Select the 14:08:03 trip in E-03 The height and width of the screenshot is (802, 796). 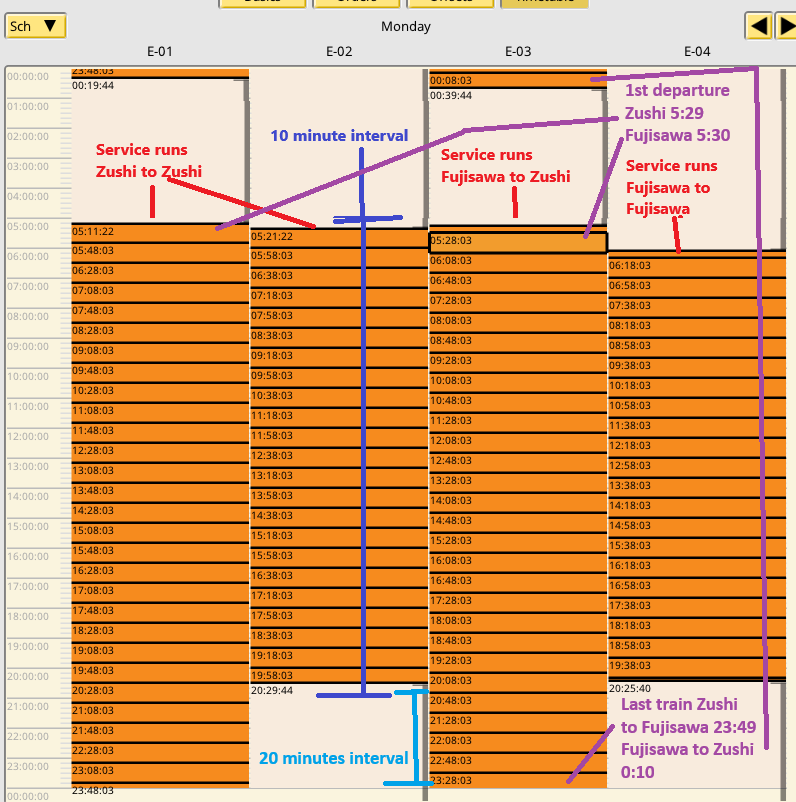(x=518, y=502)
